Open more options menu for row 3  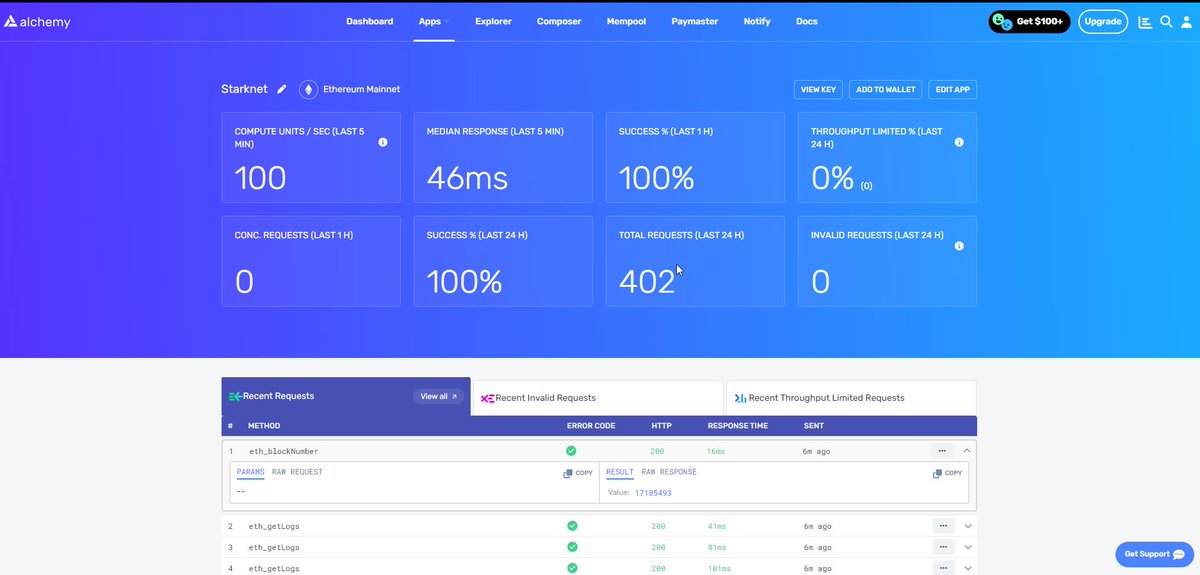coord(942,547)
